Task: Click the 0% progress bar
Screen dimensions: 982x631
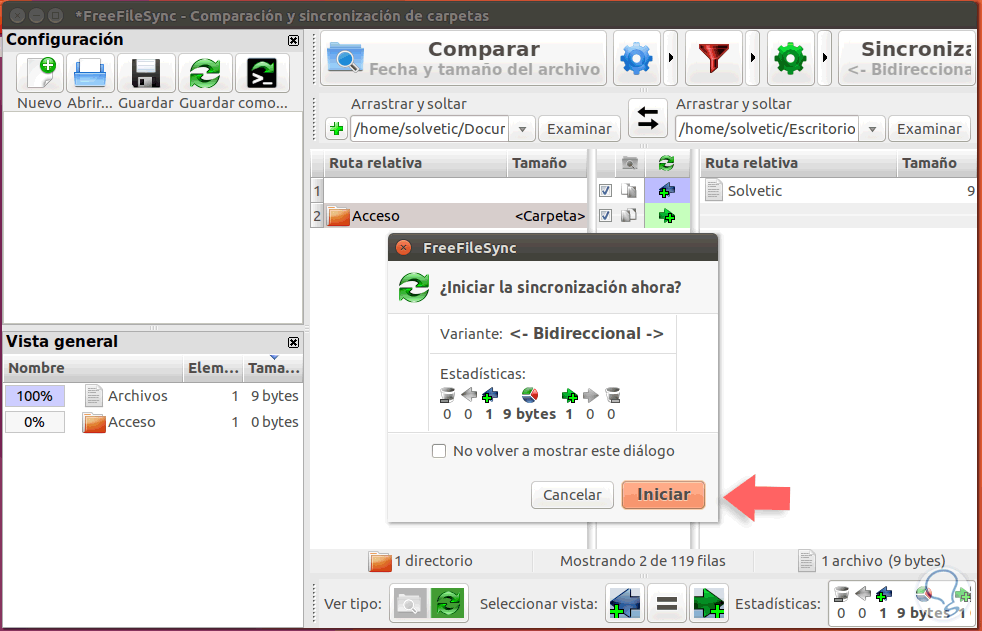Action: coord(34,422)
